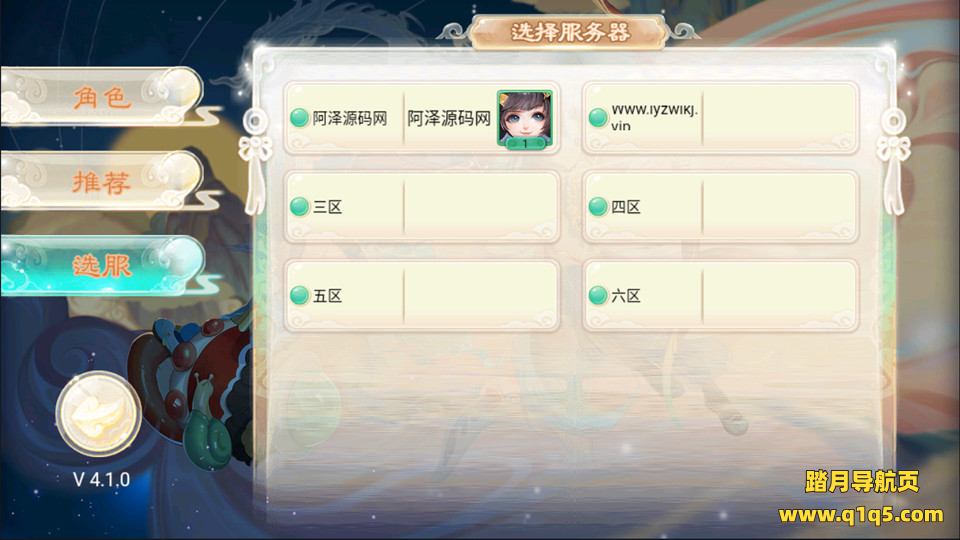Pick the 阿泽源码网 server name label
The height and width of the screenshot is (540, 960).
[350, 118]
